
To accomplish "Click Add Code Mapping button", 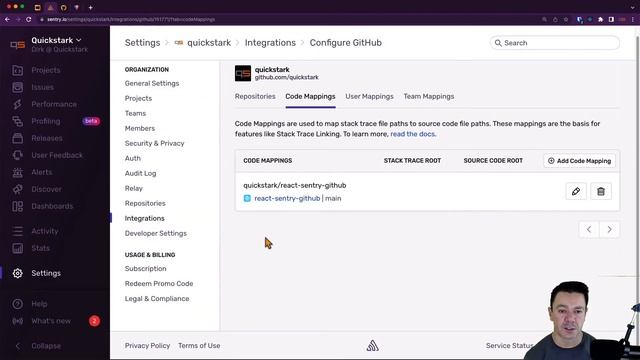I will [x=579, y=161].
